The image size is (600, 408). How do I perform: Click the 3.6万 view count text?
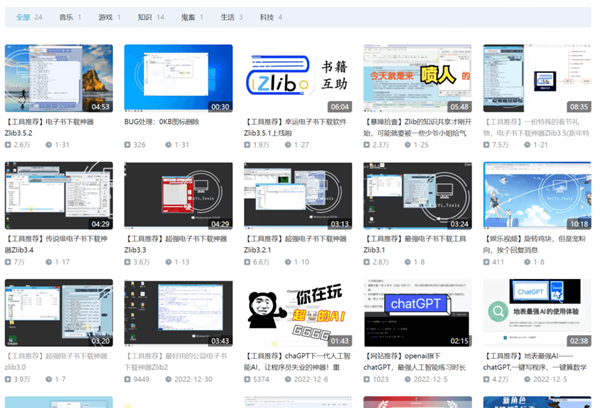pyautogui.click(x=142, y=262)
